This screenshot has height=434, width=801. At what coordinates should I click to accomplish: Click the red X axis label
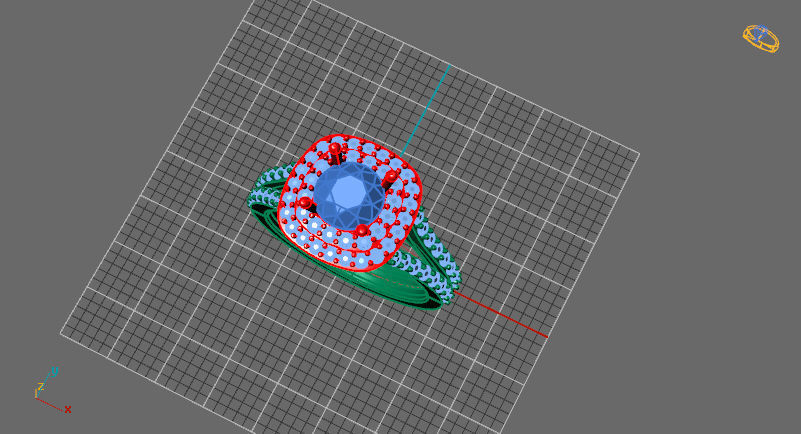coord(67,409)
